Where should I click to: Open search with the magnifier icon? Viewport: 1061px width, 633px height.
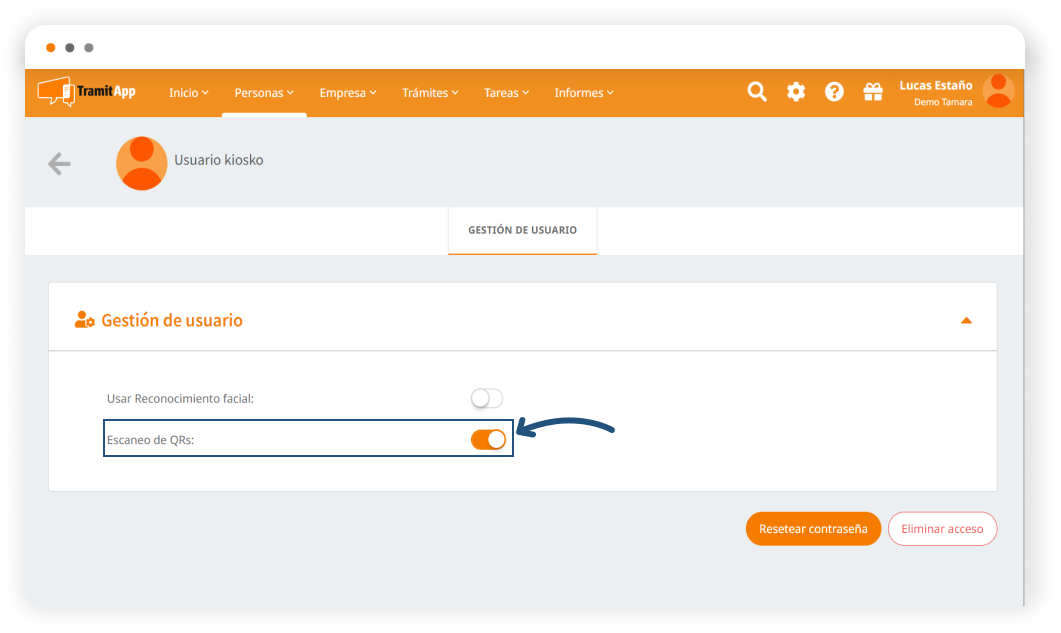click(x=757, y=92)
